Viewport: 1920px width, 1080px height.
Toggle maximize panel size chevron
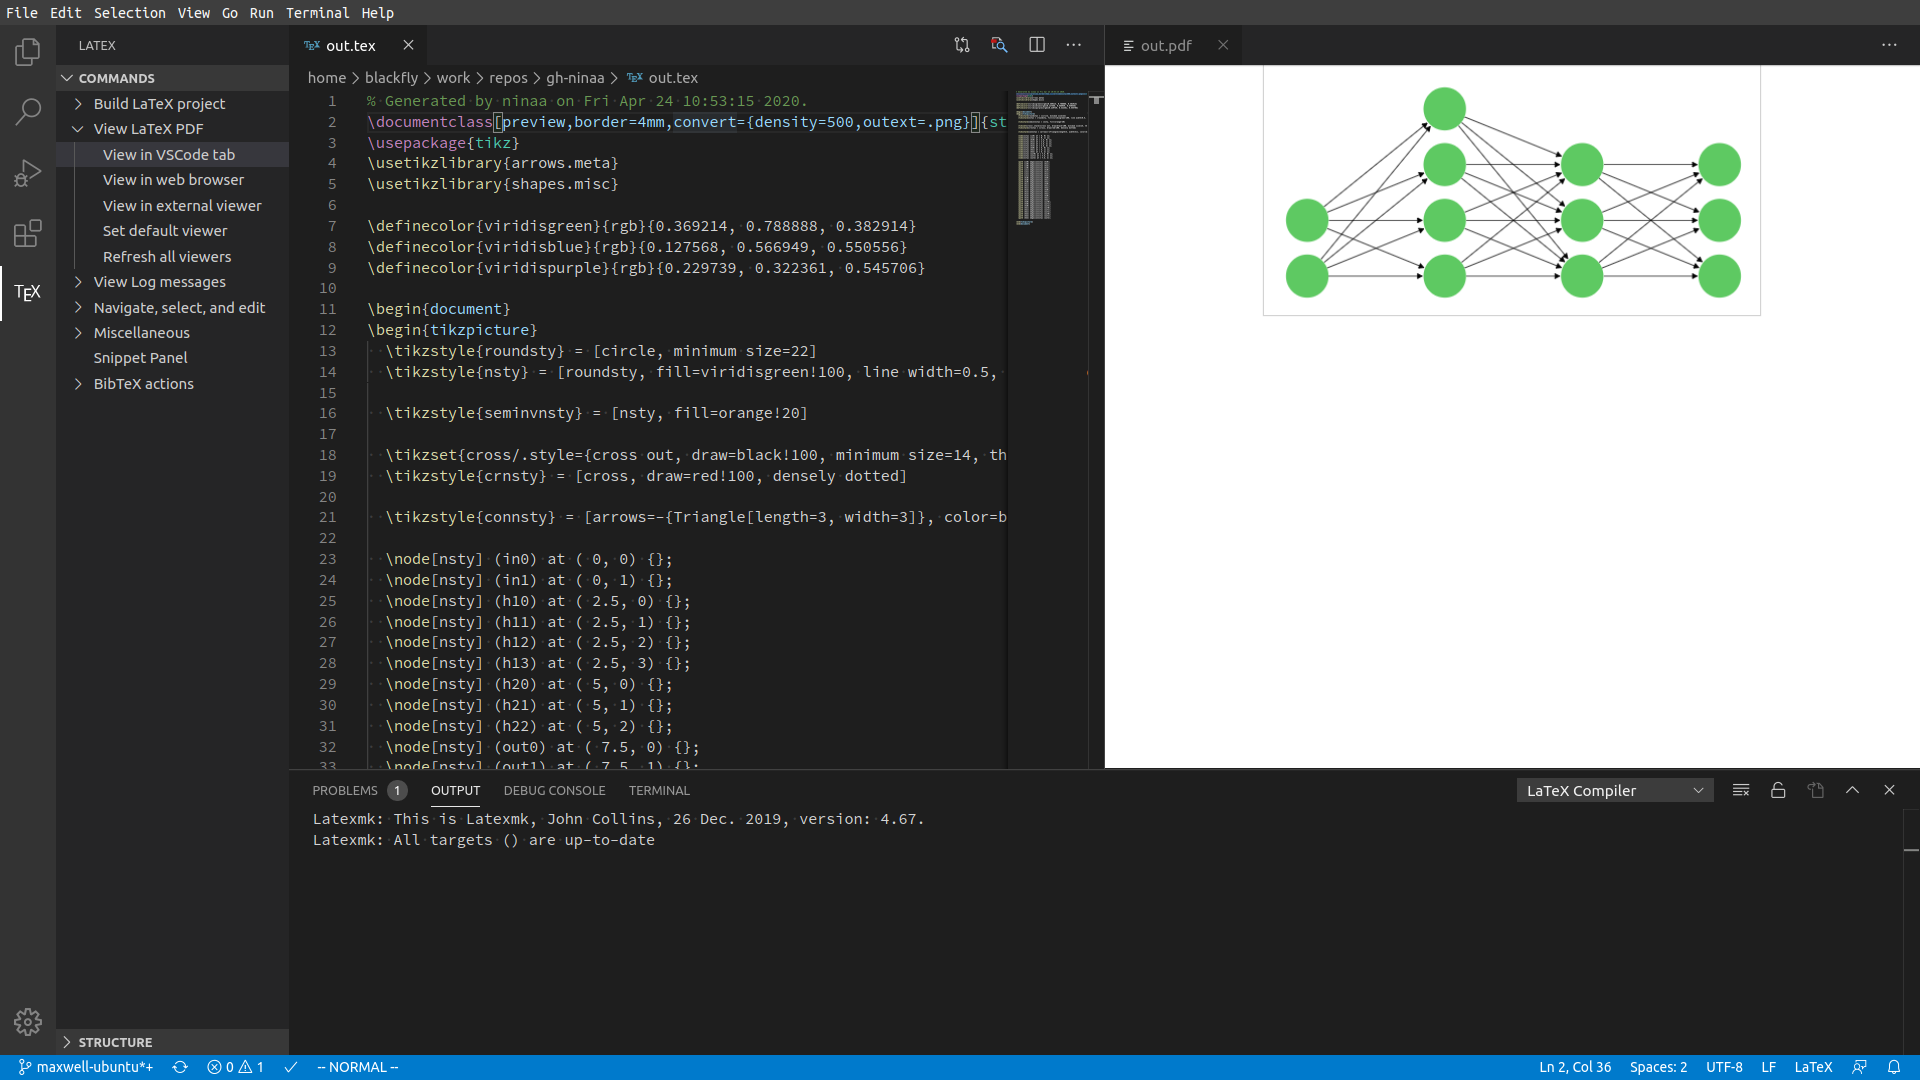pos(1852,790)
